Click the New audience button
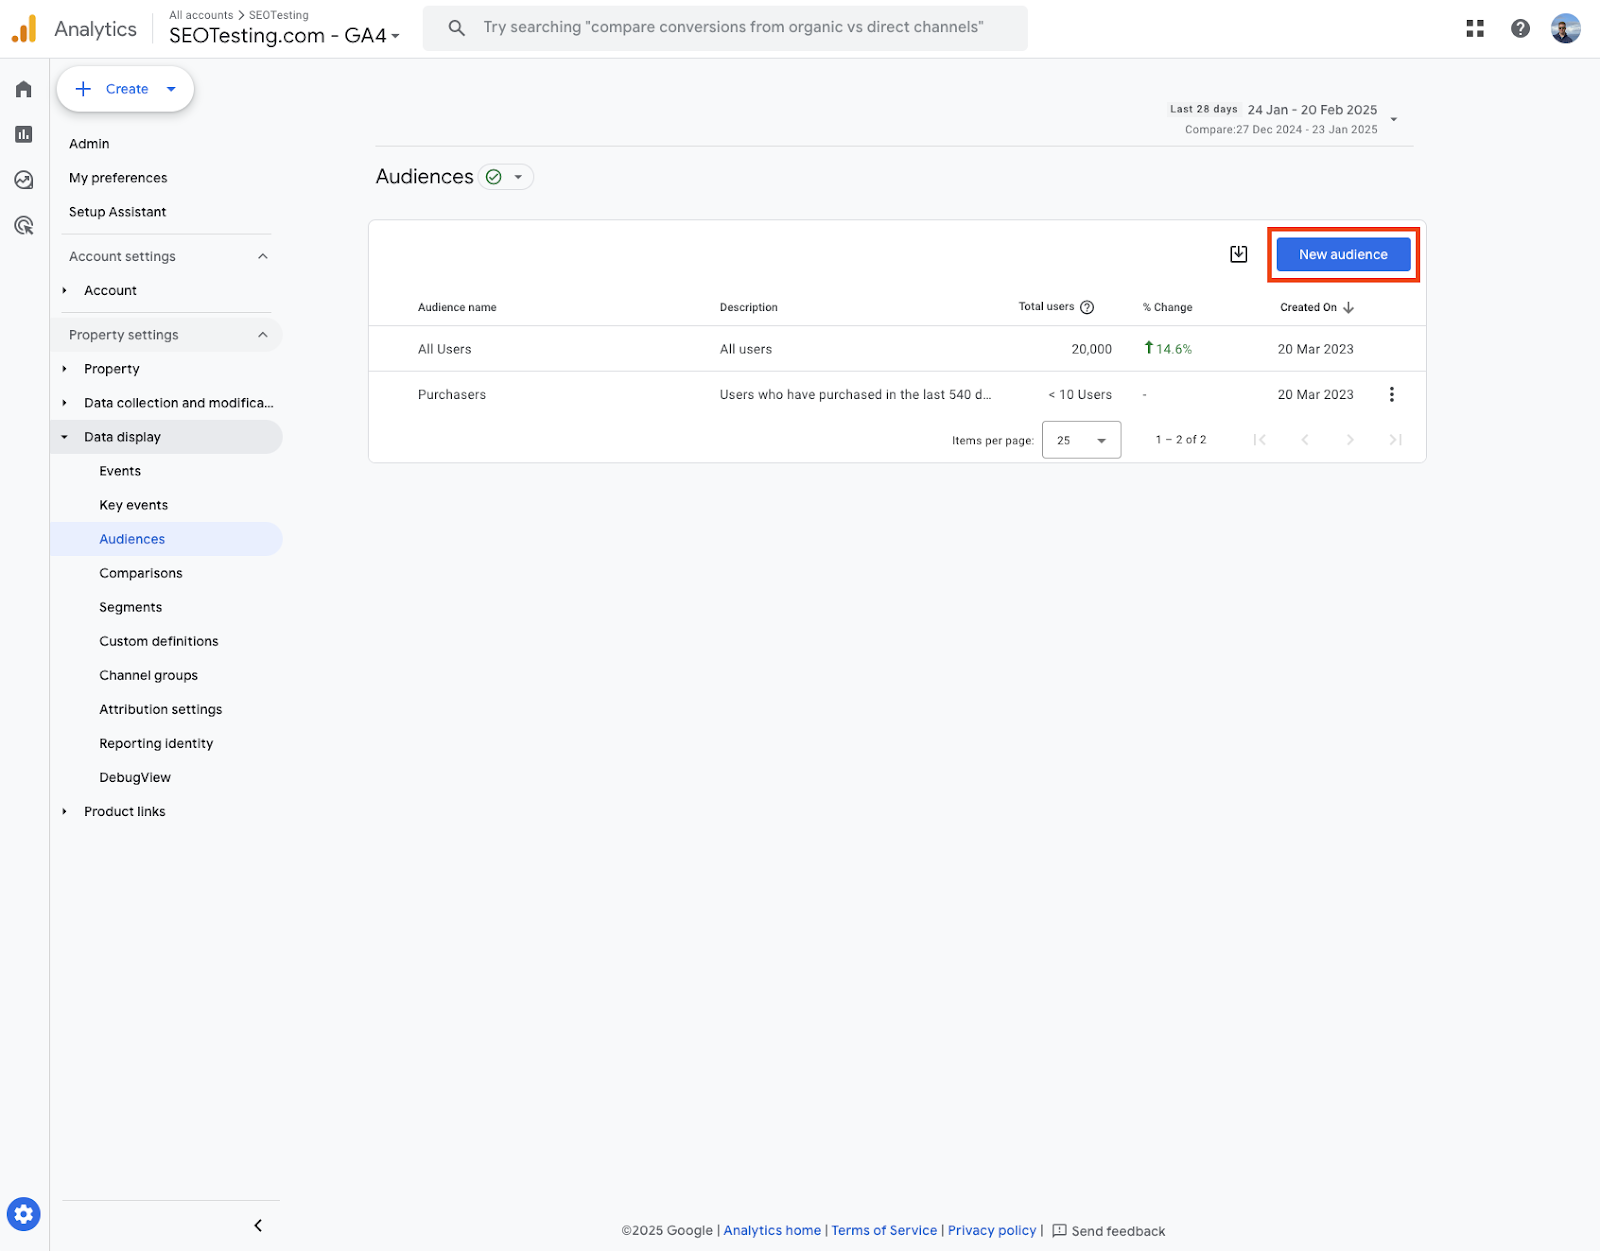Viewport: 1600px width, 1251px height. (x=1342, y=255)
